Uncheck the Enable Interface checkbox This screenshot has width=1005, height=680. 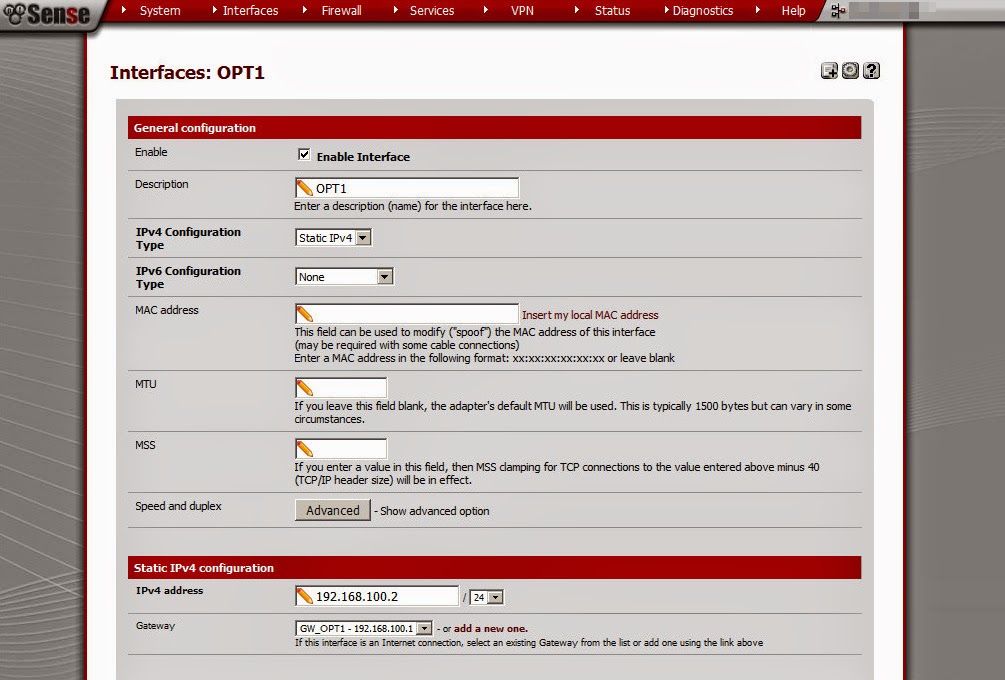coord(304,154)
